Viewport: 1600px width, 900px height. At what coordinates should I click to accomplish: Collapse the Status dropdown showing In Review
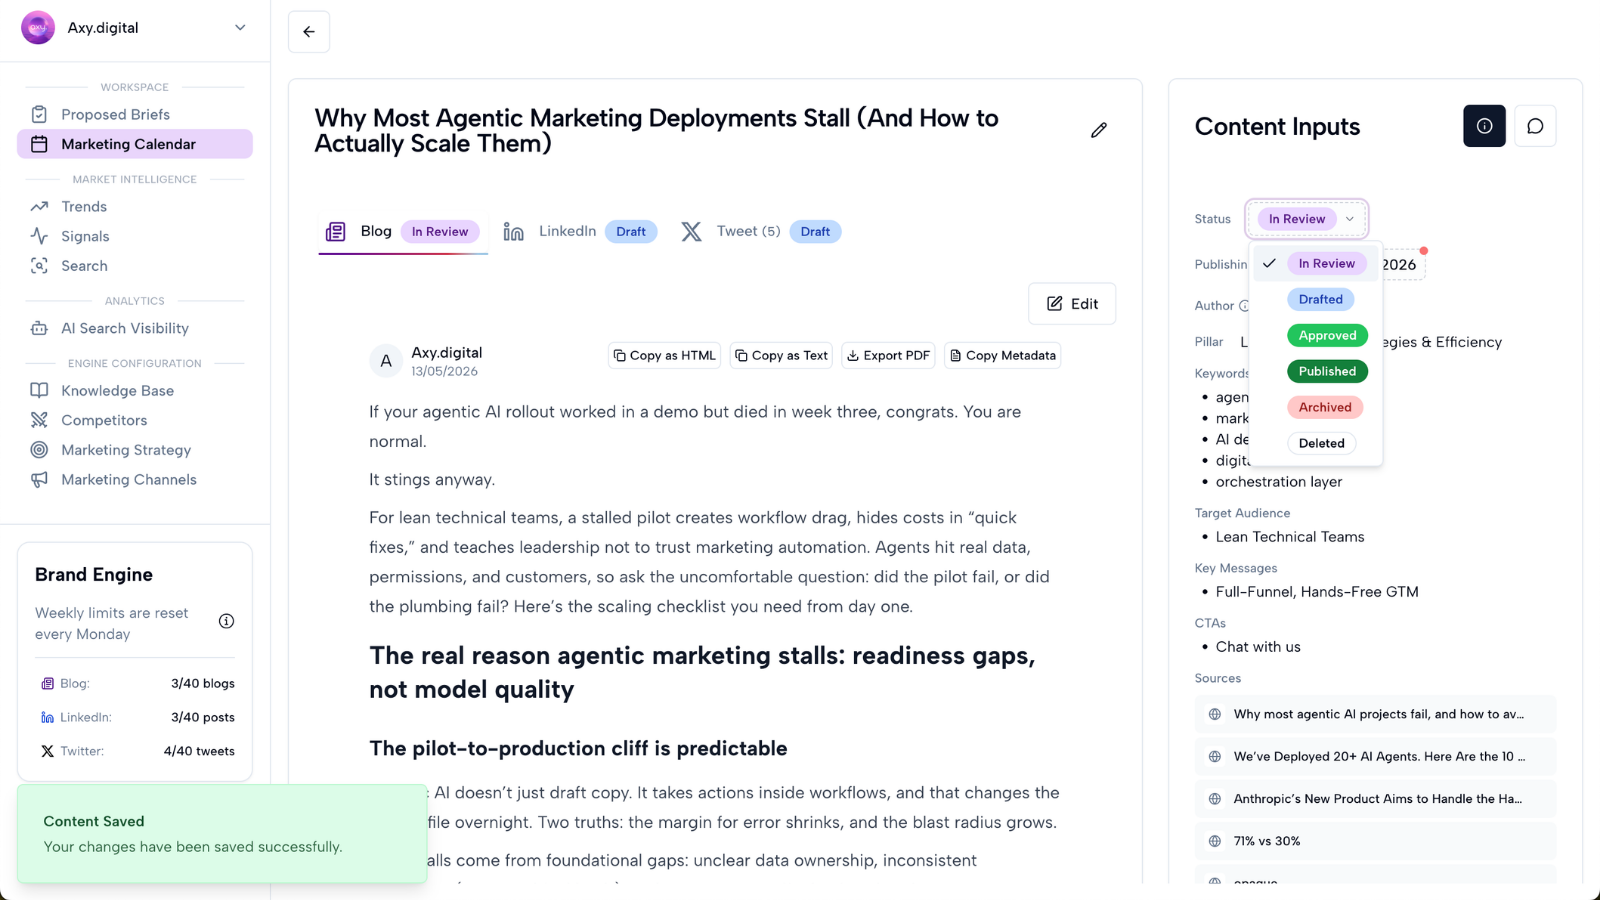point(1307,219)
